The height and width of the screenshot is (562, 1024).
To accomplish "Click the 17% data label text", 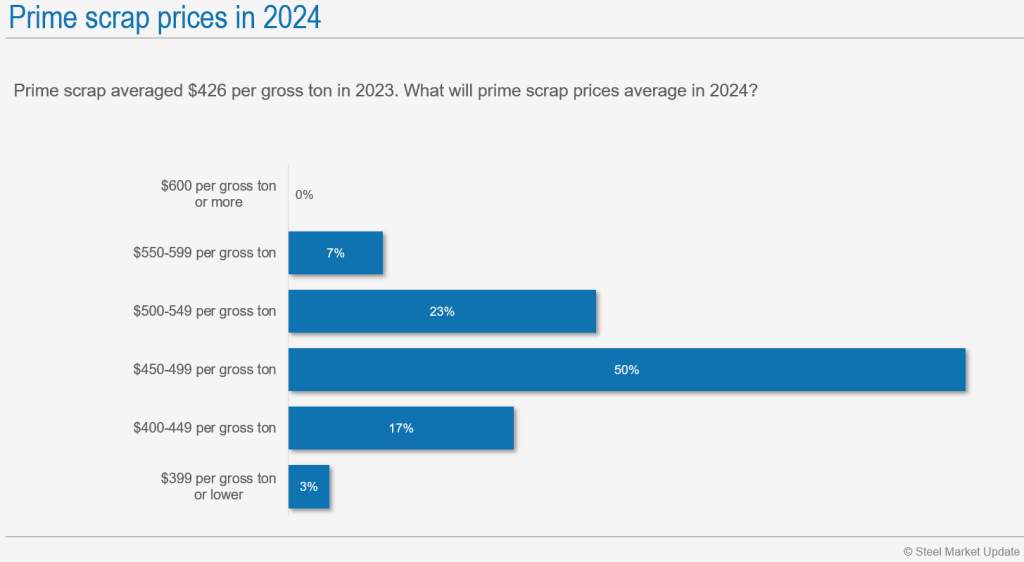I will click(x=401, y=428).
